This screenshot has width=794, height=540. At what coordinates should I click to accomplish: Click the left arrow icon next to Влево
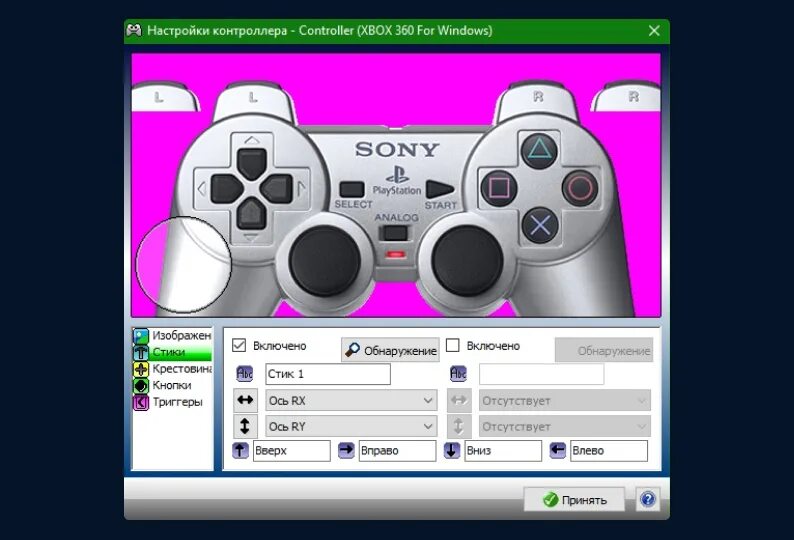(x=558, y=450)
